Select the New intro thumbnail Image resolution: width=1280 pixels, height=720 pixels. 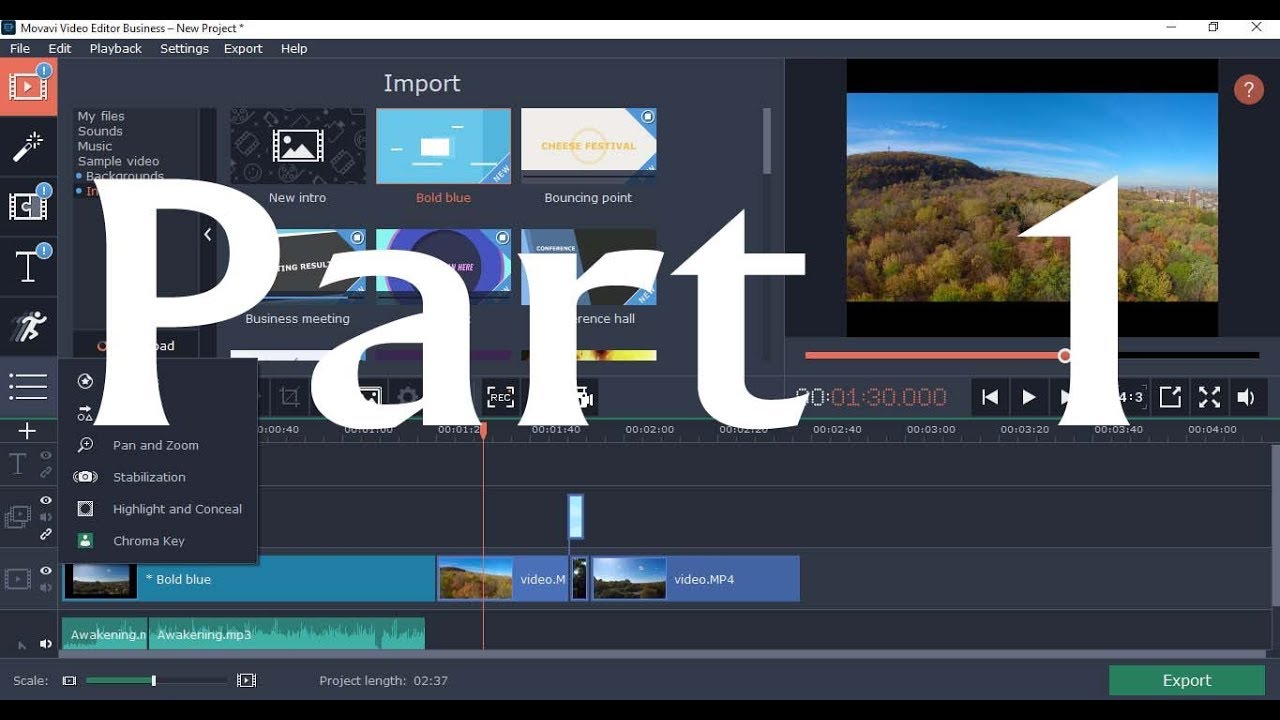297,146
